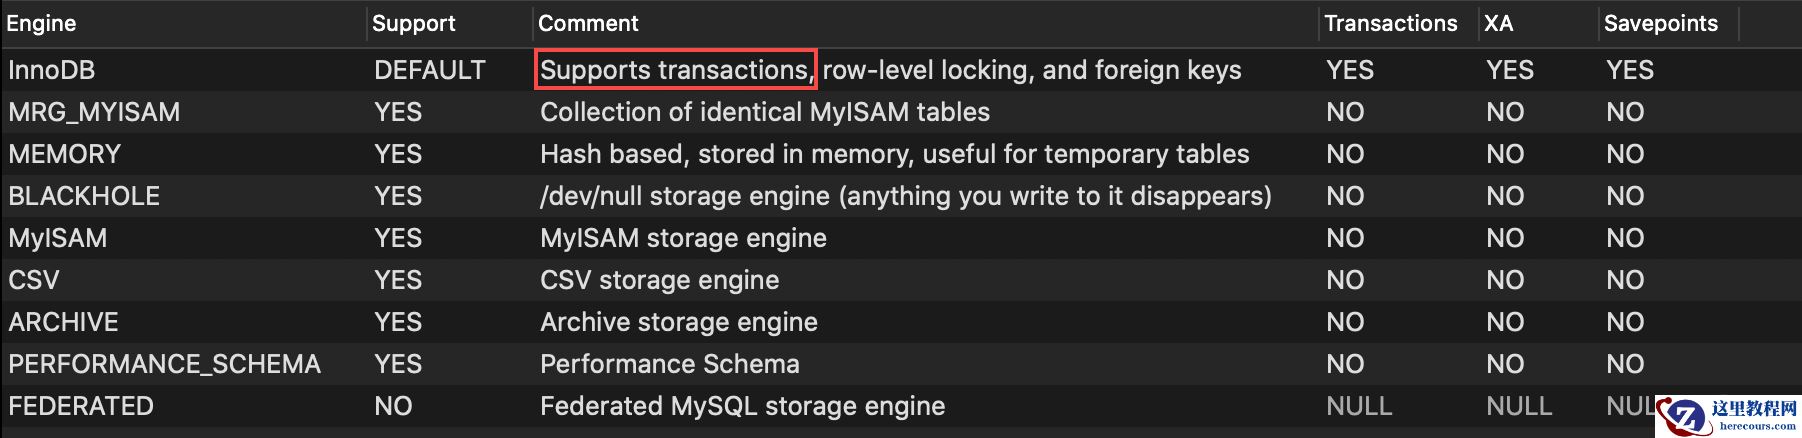Sort by the Transactions column header
This screenshot has height=438, width=1802.
[1390, 23]
